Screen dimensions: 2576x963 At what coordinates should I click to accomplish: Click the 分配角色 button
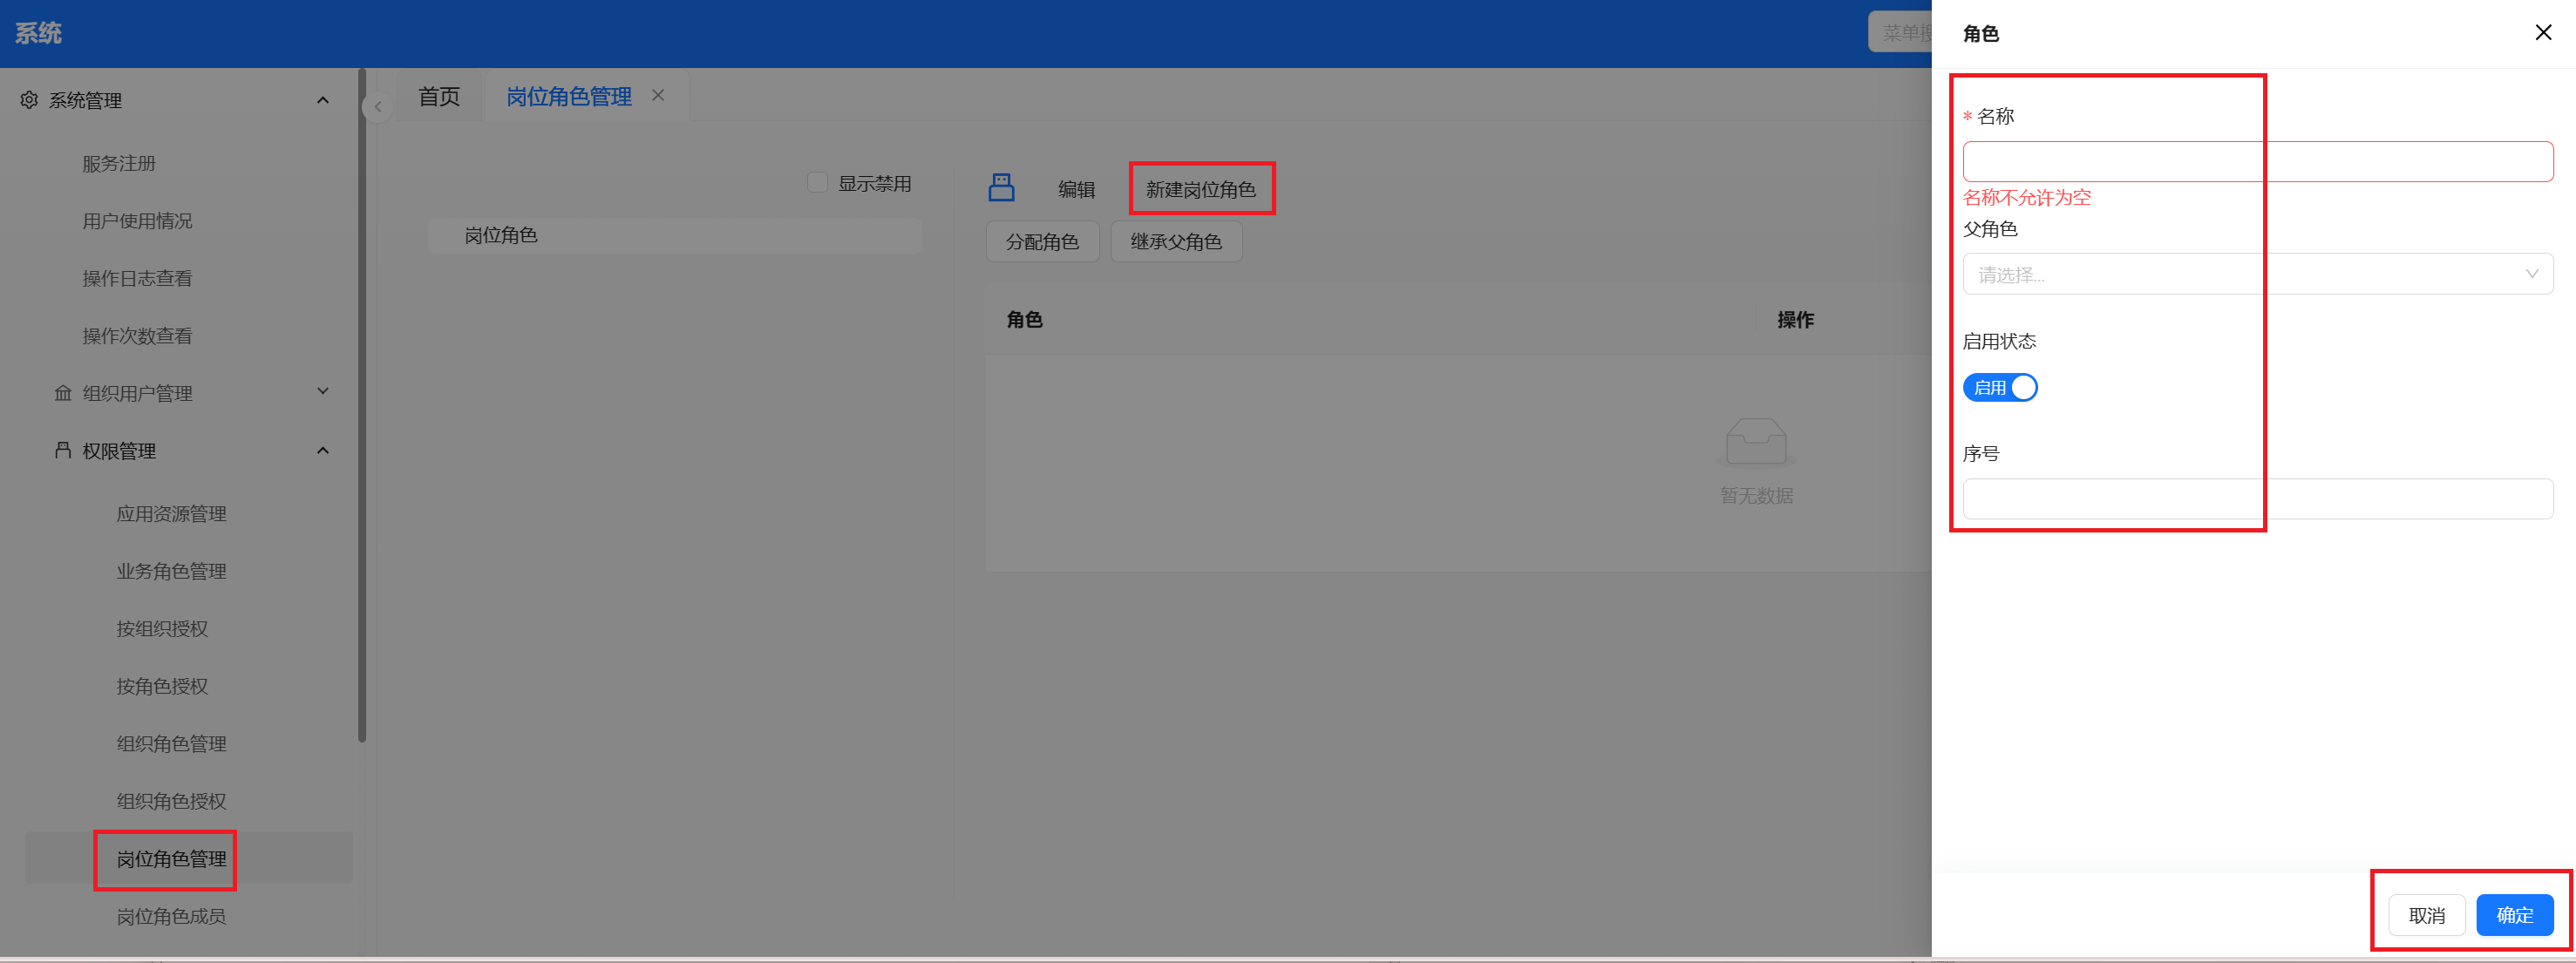pos(1042,242)
